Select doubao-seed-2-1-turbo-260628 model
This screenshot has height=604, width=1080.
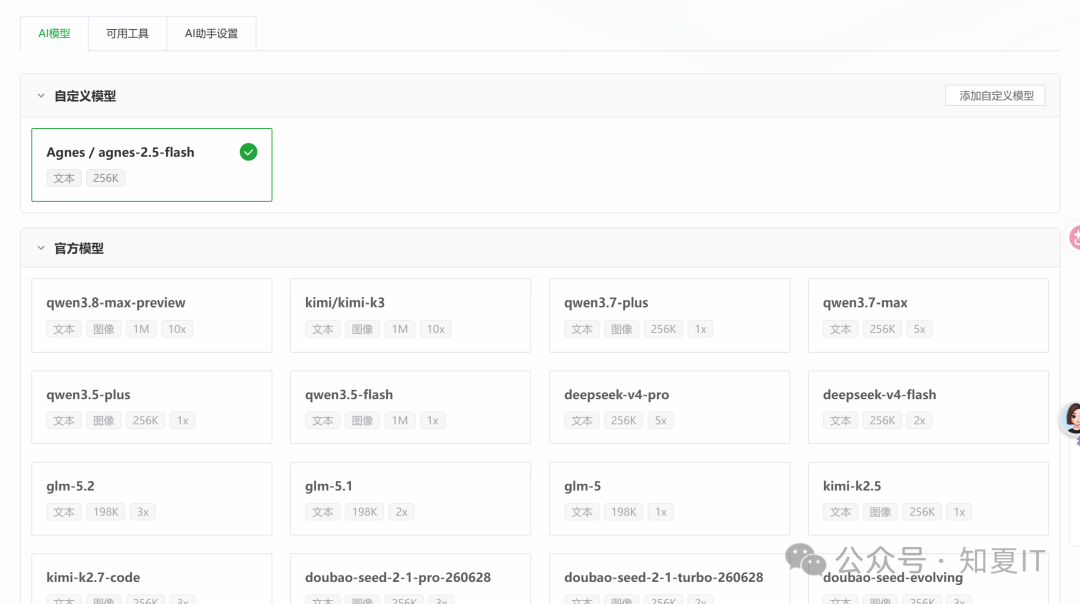(x=669, y=579)
